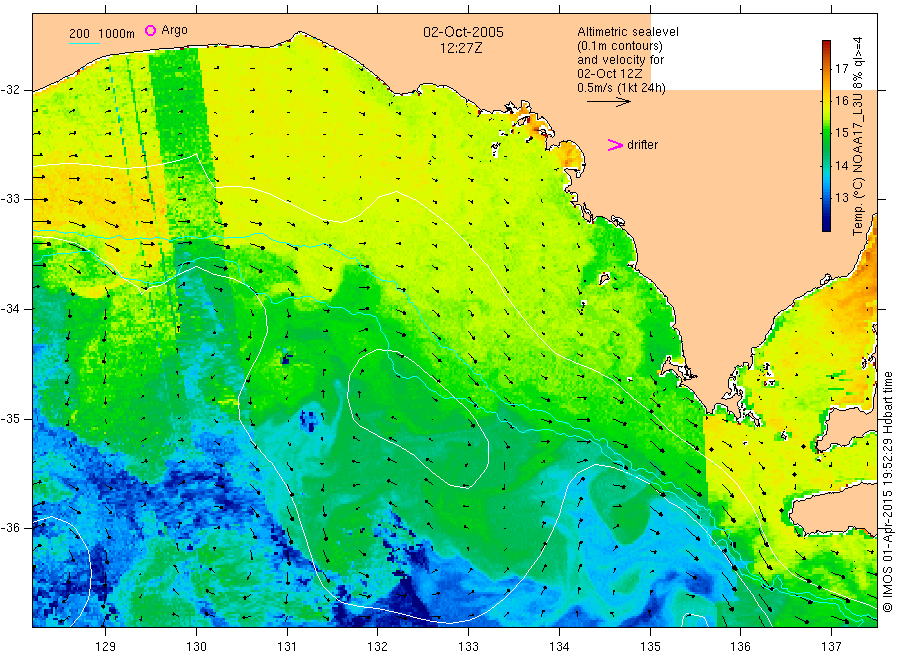Click the 132 longitude axis label
The height and width of the screenshot is (660, 900).
(x=378, y=647)
